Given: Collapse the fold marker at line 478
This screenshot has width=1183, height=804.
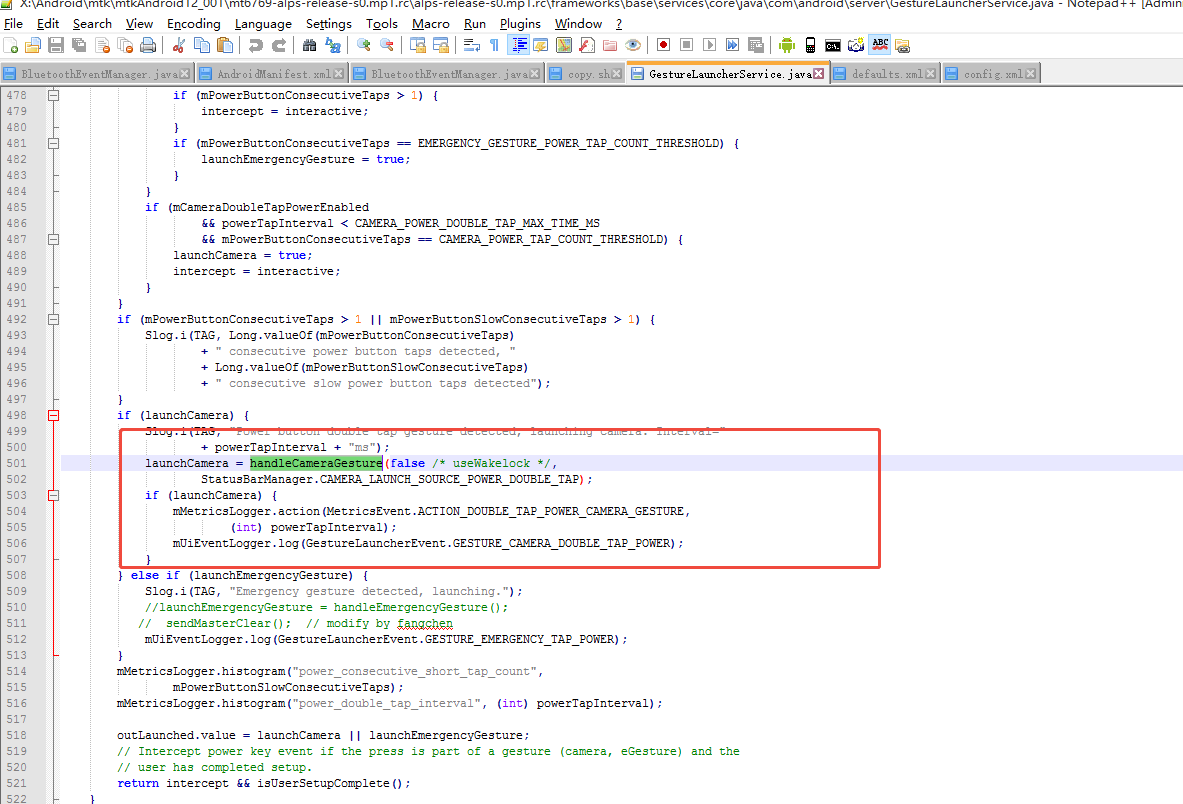Looking at the screenshot, I should [x=54, y=96].
